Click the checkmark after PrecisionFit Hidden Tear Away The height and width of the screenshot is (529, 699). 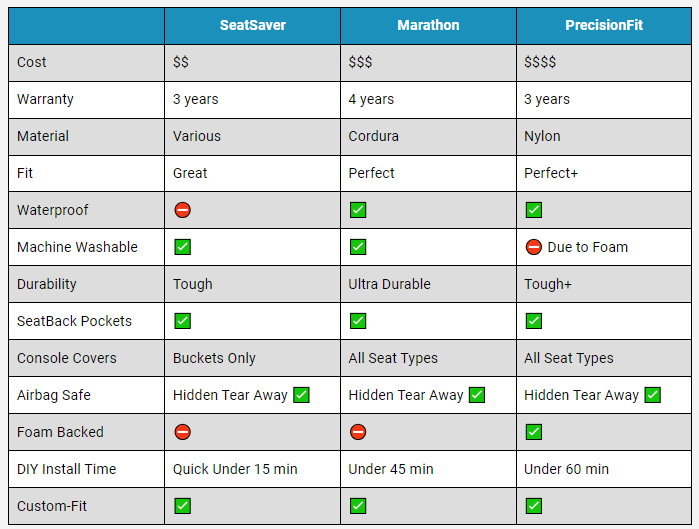tap(653, 395)
